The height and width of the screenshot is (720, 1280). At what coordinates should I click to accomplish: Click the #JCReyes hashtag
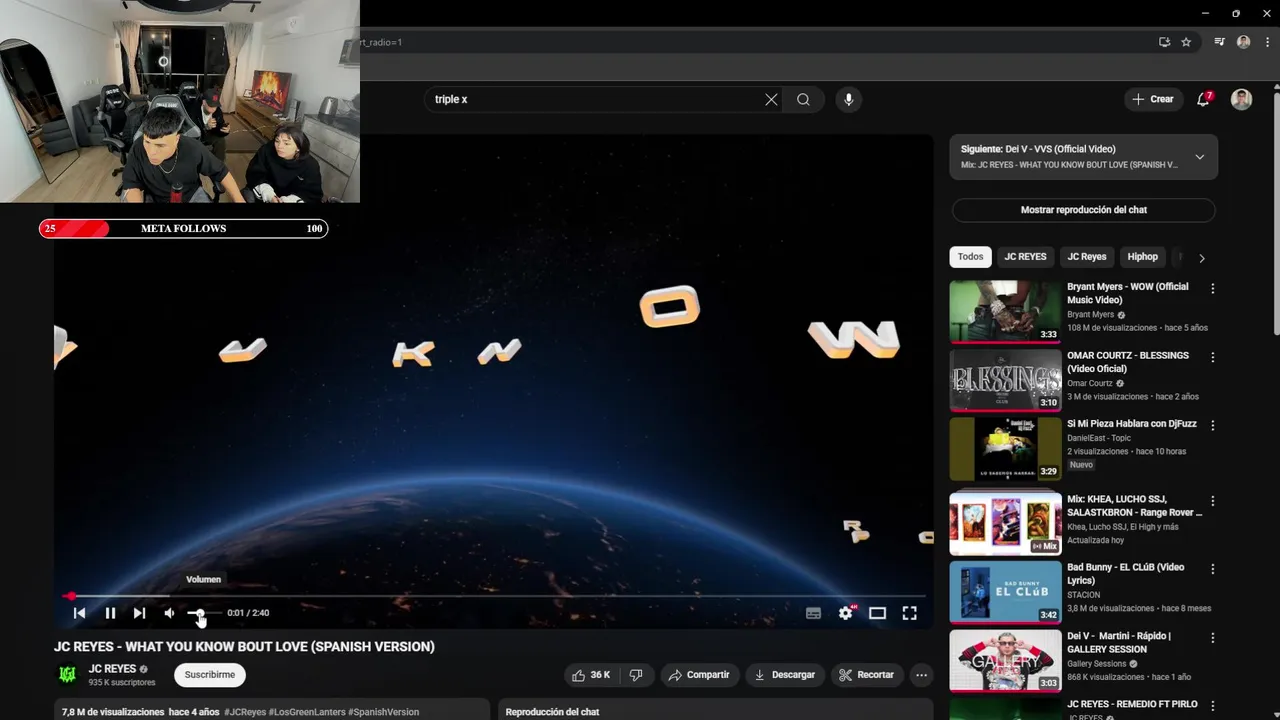click(245, 712)
